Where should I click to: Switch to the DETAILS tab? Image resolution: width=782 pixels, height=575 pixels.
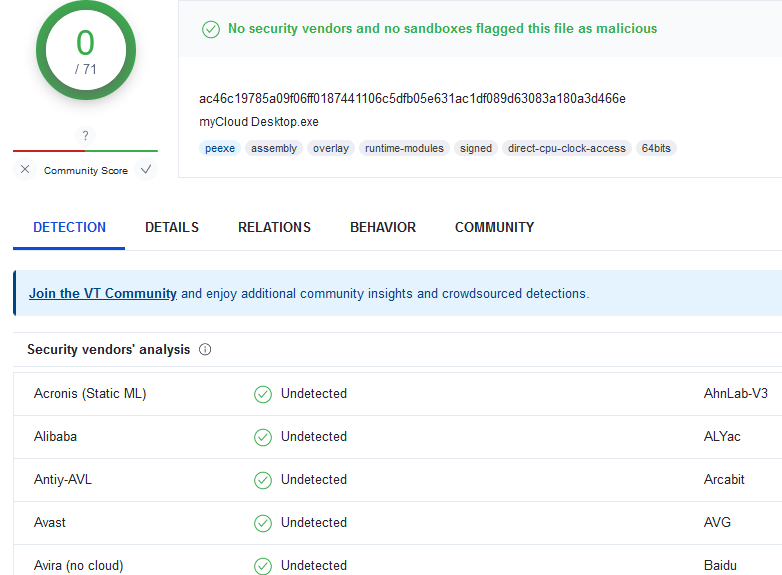172,227
